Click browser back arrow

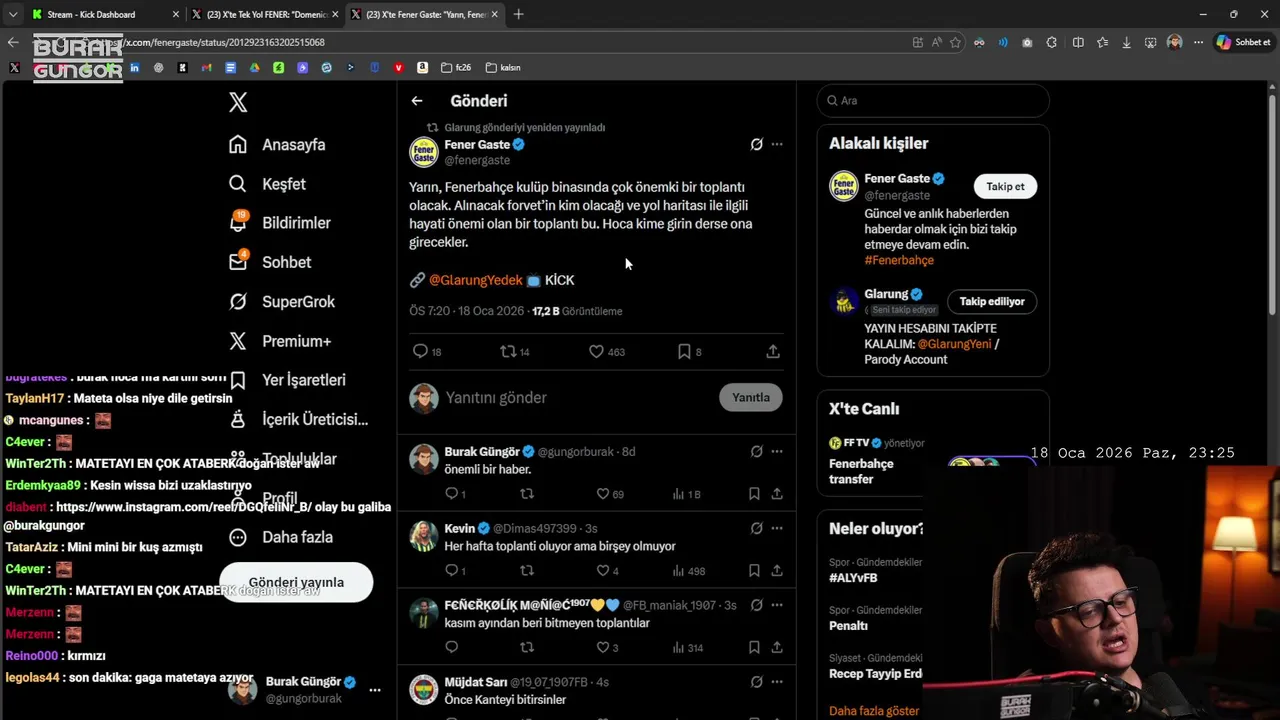click(x=12, y=42)
